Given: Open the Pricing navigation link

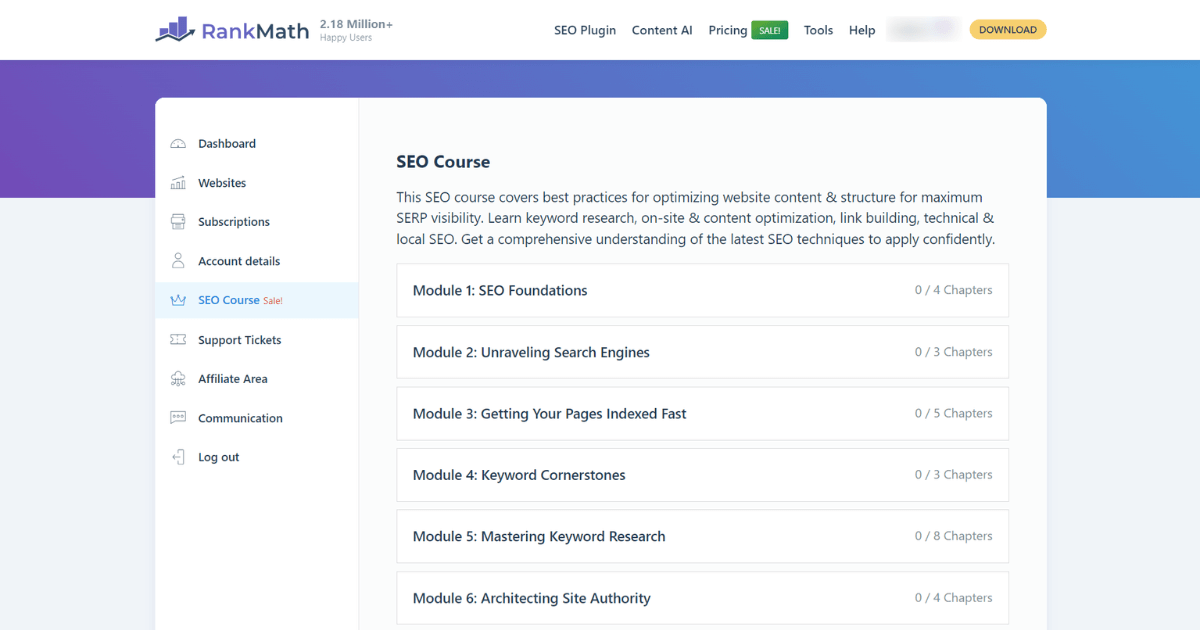Looking at the screenshot, I should [728, 30].
